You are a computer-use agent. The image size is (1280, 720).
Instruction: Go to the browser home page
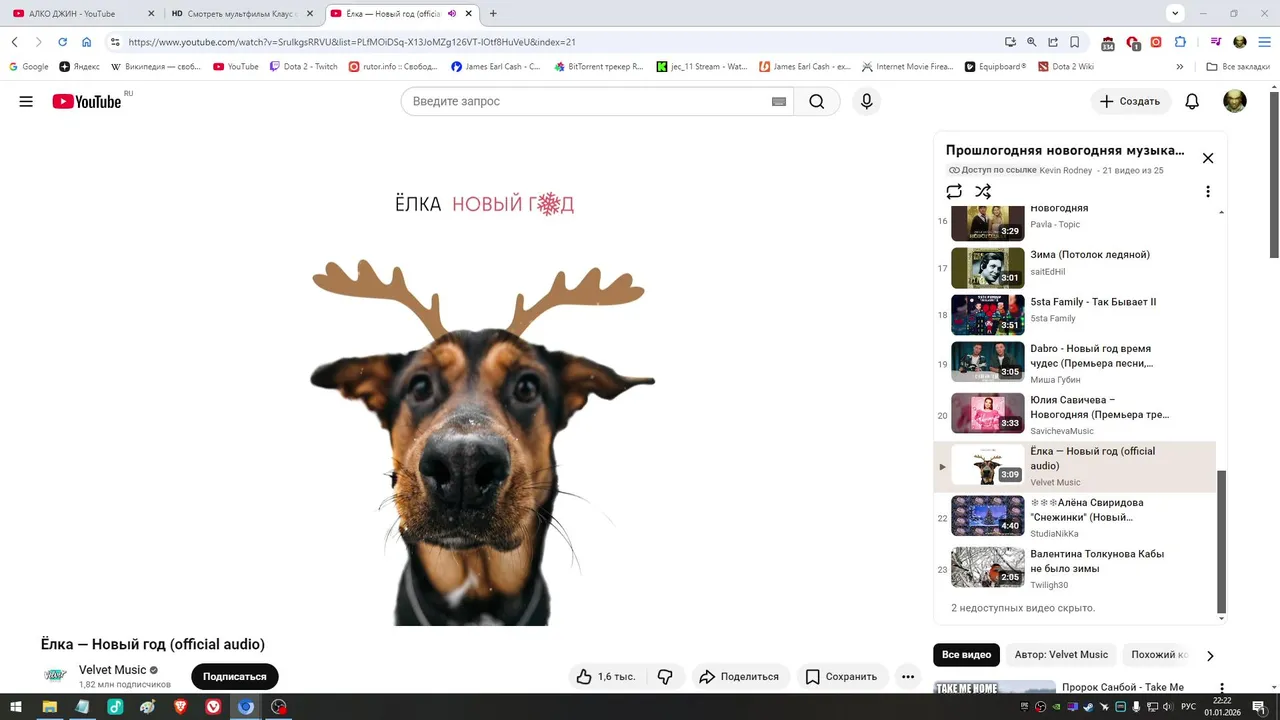pyautogui.click(x=86, y=42)
